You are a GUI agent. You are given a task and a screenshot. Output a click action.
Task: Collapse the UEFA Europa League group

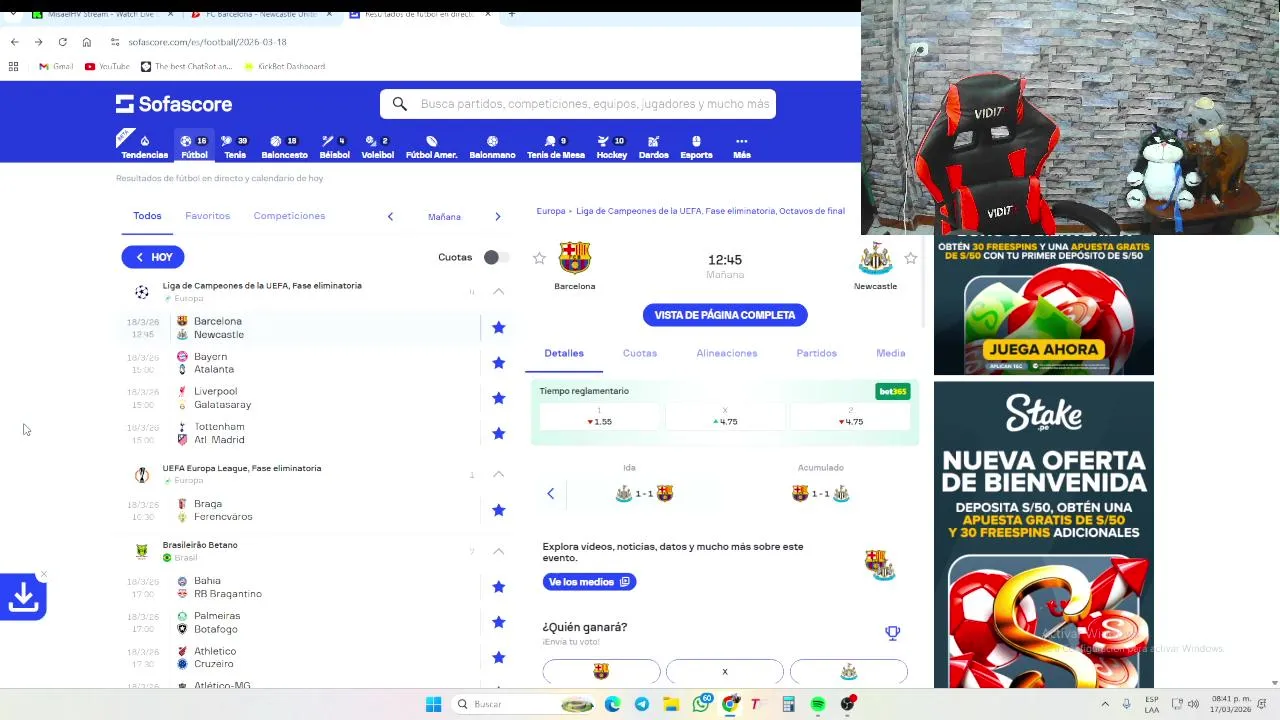pos(498,474)
